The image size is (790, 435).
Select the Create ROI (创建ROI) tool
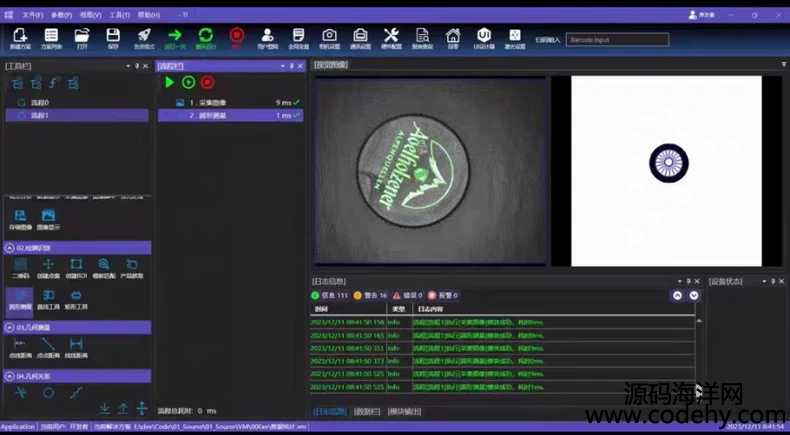(76, 269)
